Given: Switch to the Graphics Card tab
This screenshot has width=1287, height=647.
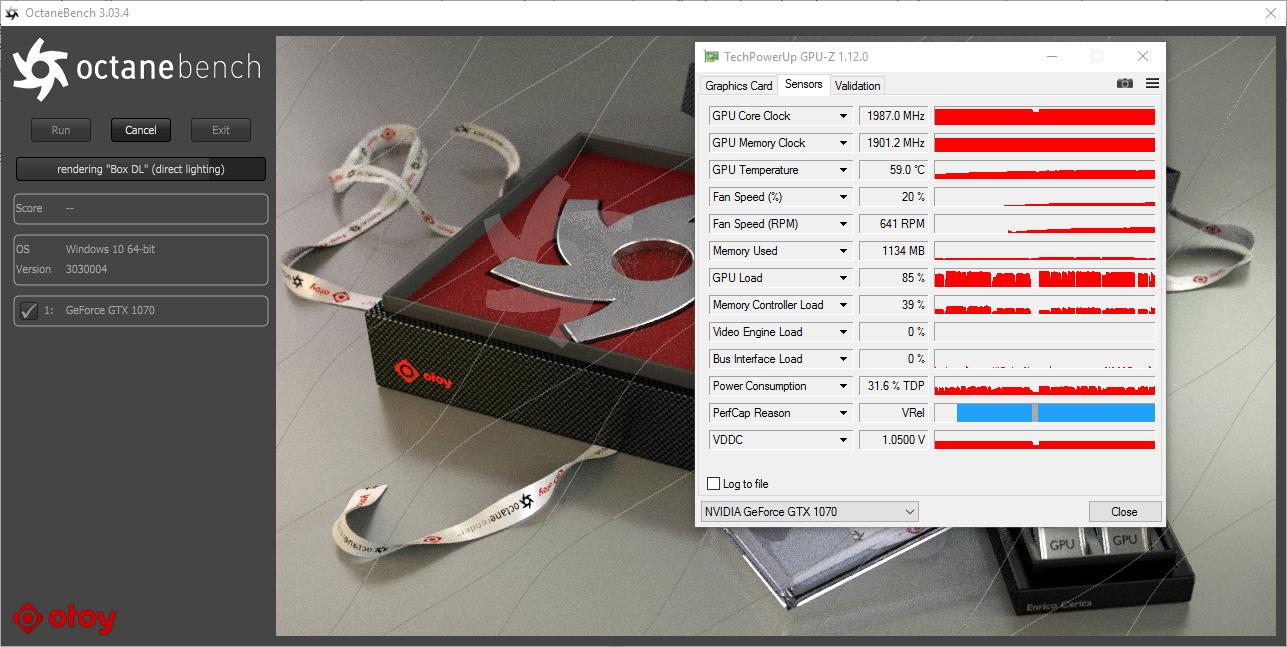Looking at the screenshot, I should click(x=739, y=86).
